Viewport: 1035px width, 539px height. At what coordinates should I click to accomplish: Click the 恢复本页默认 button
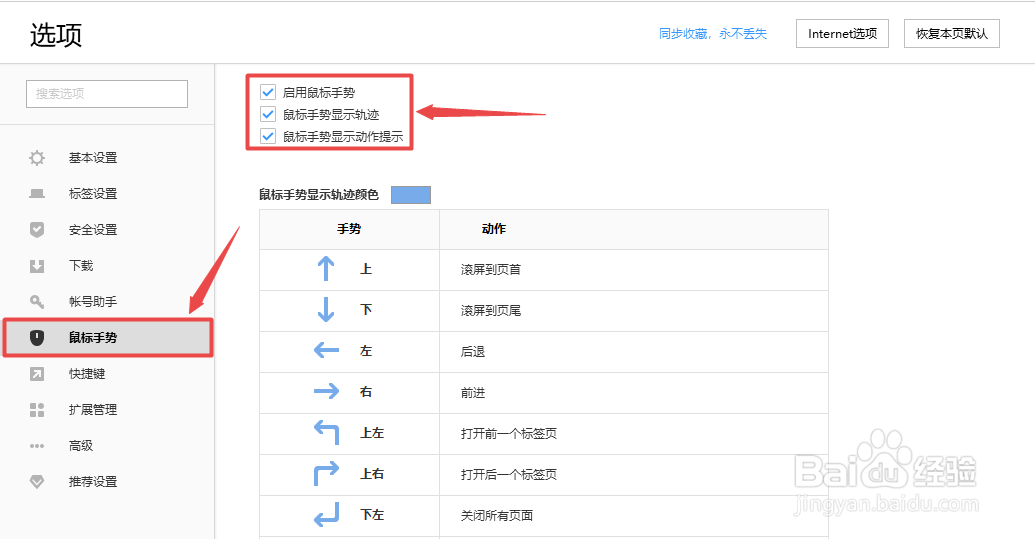click(952, 34)
